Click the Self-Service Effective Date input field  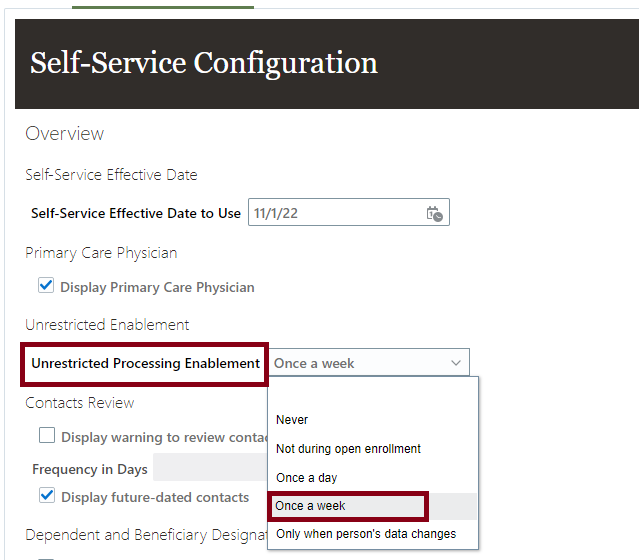335,213
